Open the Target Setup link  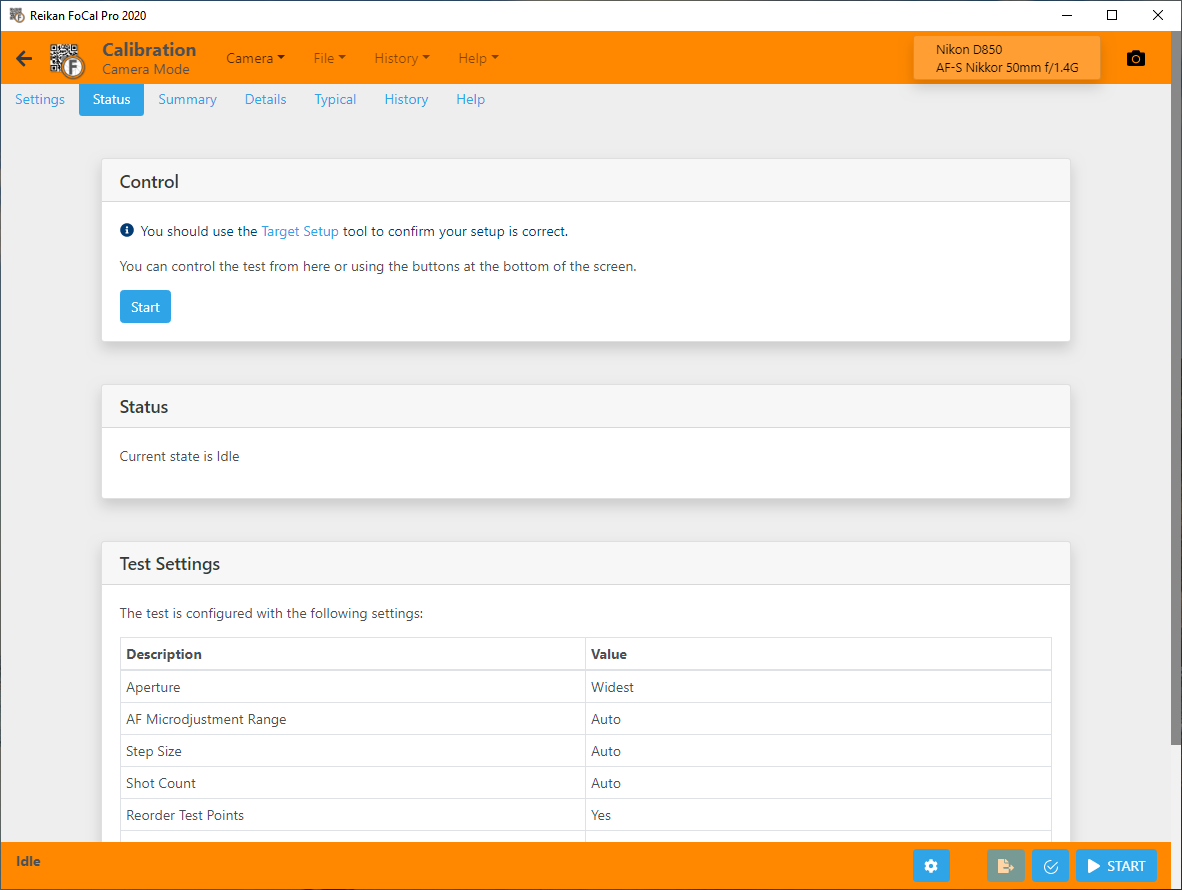point(300,231)
